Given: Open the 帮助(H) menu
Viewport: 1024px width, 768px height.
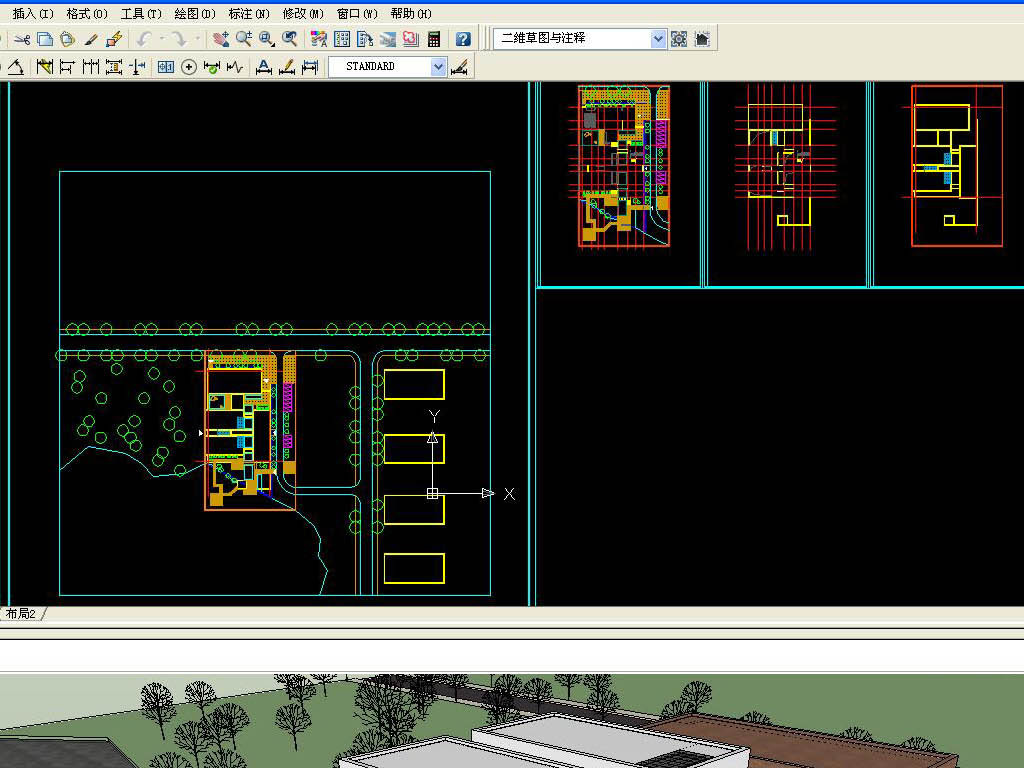Looking at the screenshot, I should [410, 14].
